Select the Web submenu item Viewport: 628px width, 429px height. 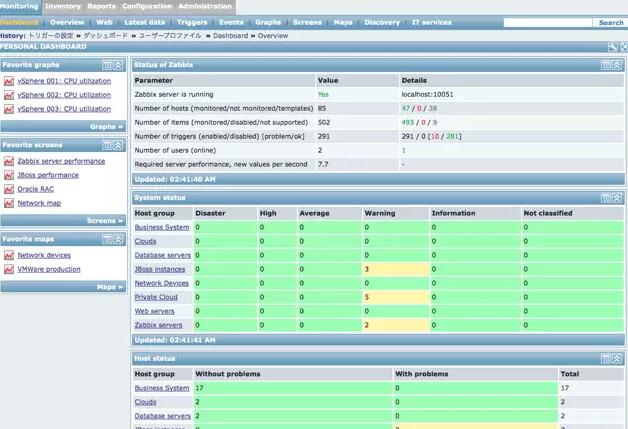(104, 22)
